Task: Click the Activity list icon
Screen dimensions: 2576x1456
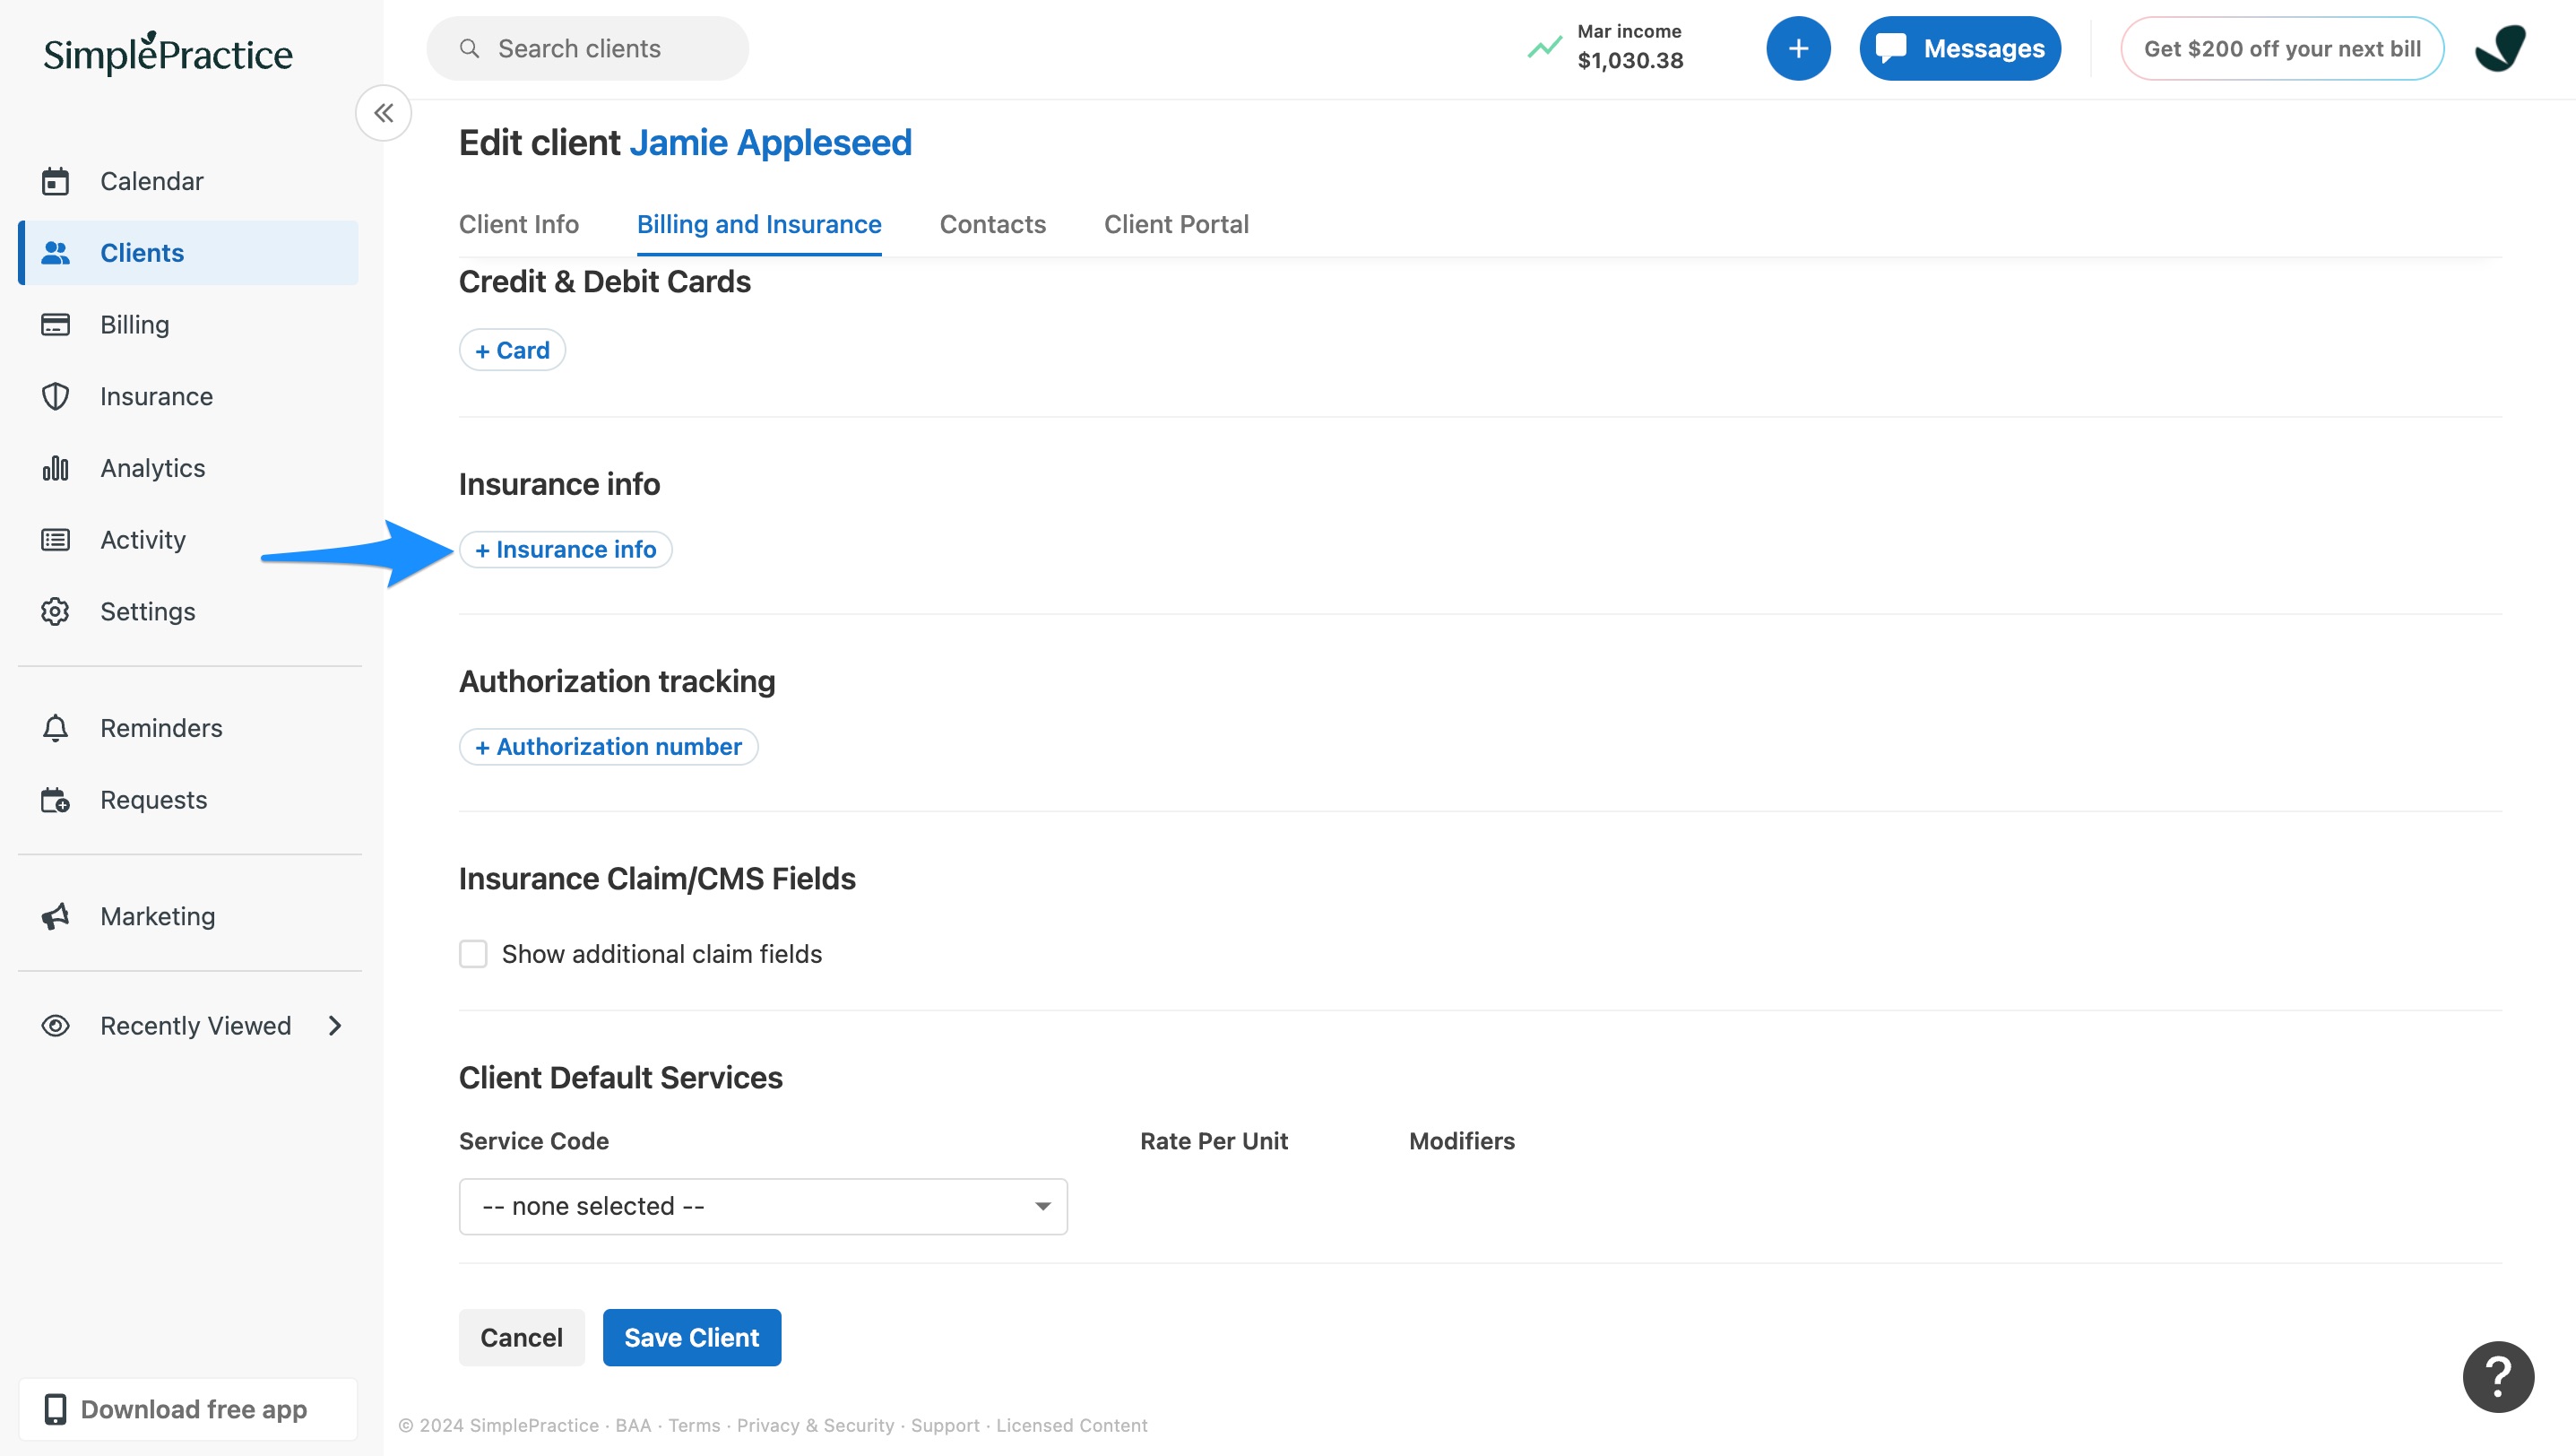Action: coord(55,540)
